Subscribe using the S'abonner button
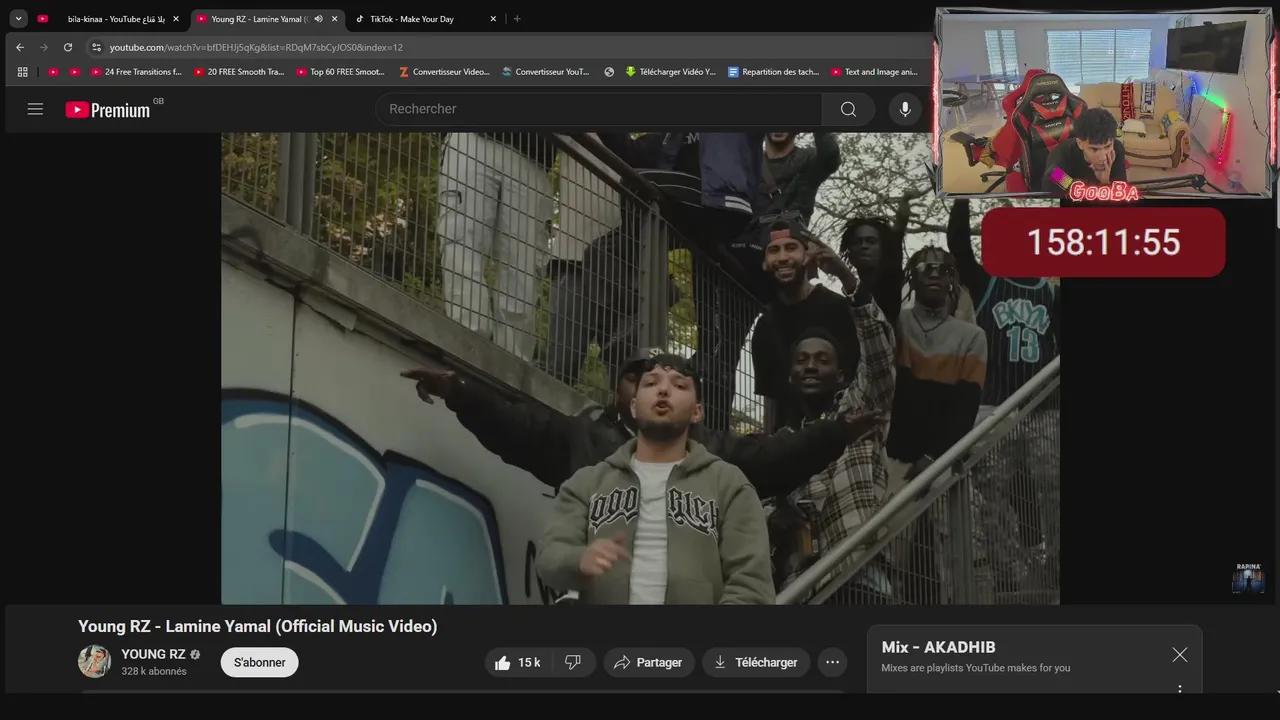 (260, 662)
